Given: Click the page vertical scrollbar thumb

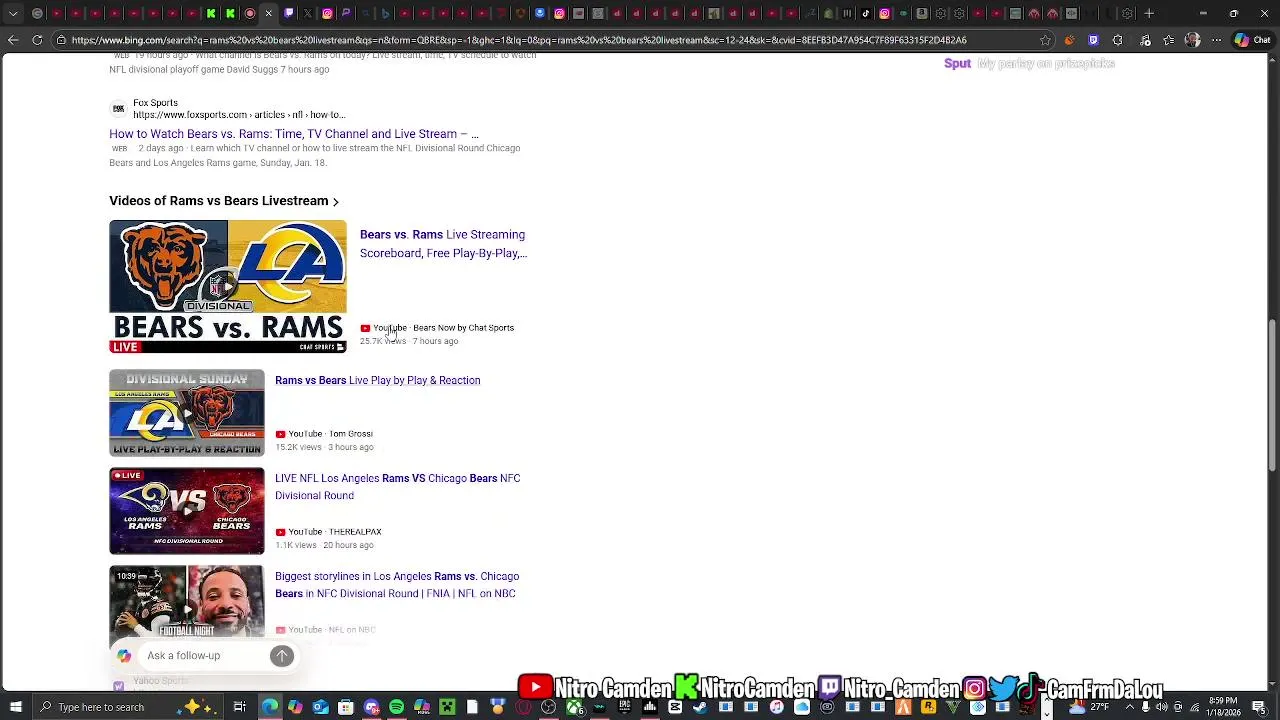Looking at the screenshot, I should [x=1273, y=395].
